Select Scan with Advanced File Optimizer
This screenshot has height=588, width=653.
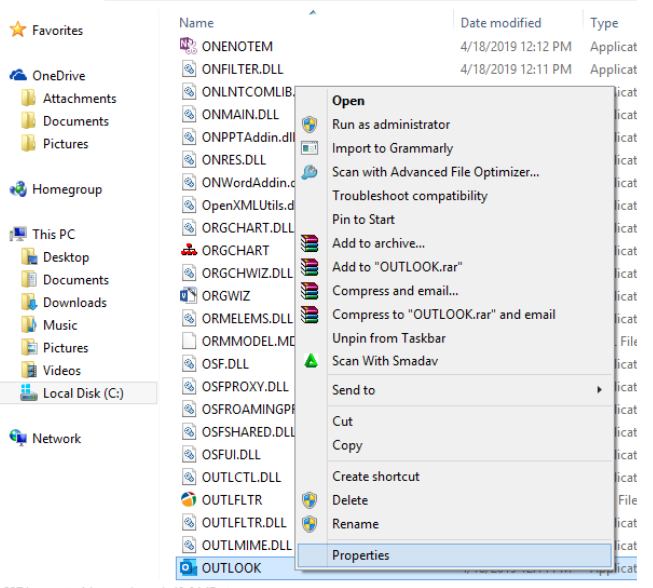pyautogui.click(x=436, y=172)
